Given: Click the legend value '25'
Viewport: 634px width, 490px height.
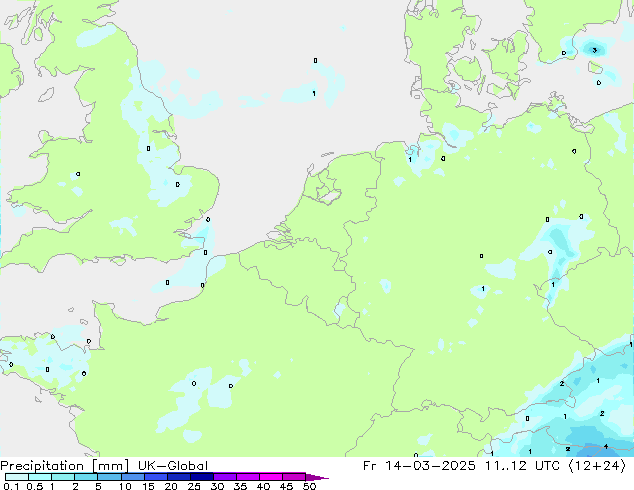Looking at the screenshot, I should coord(194,486).
